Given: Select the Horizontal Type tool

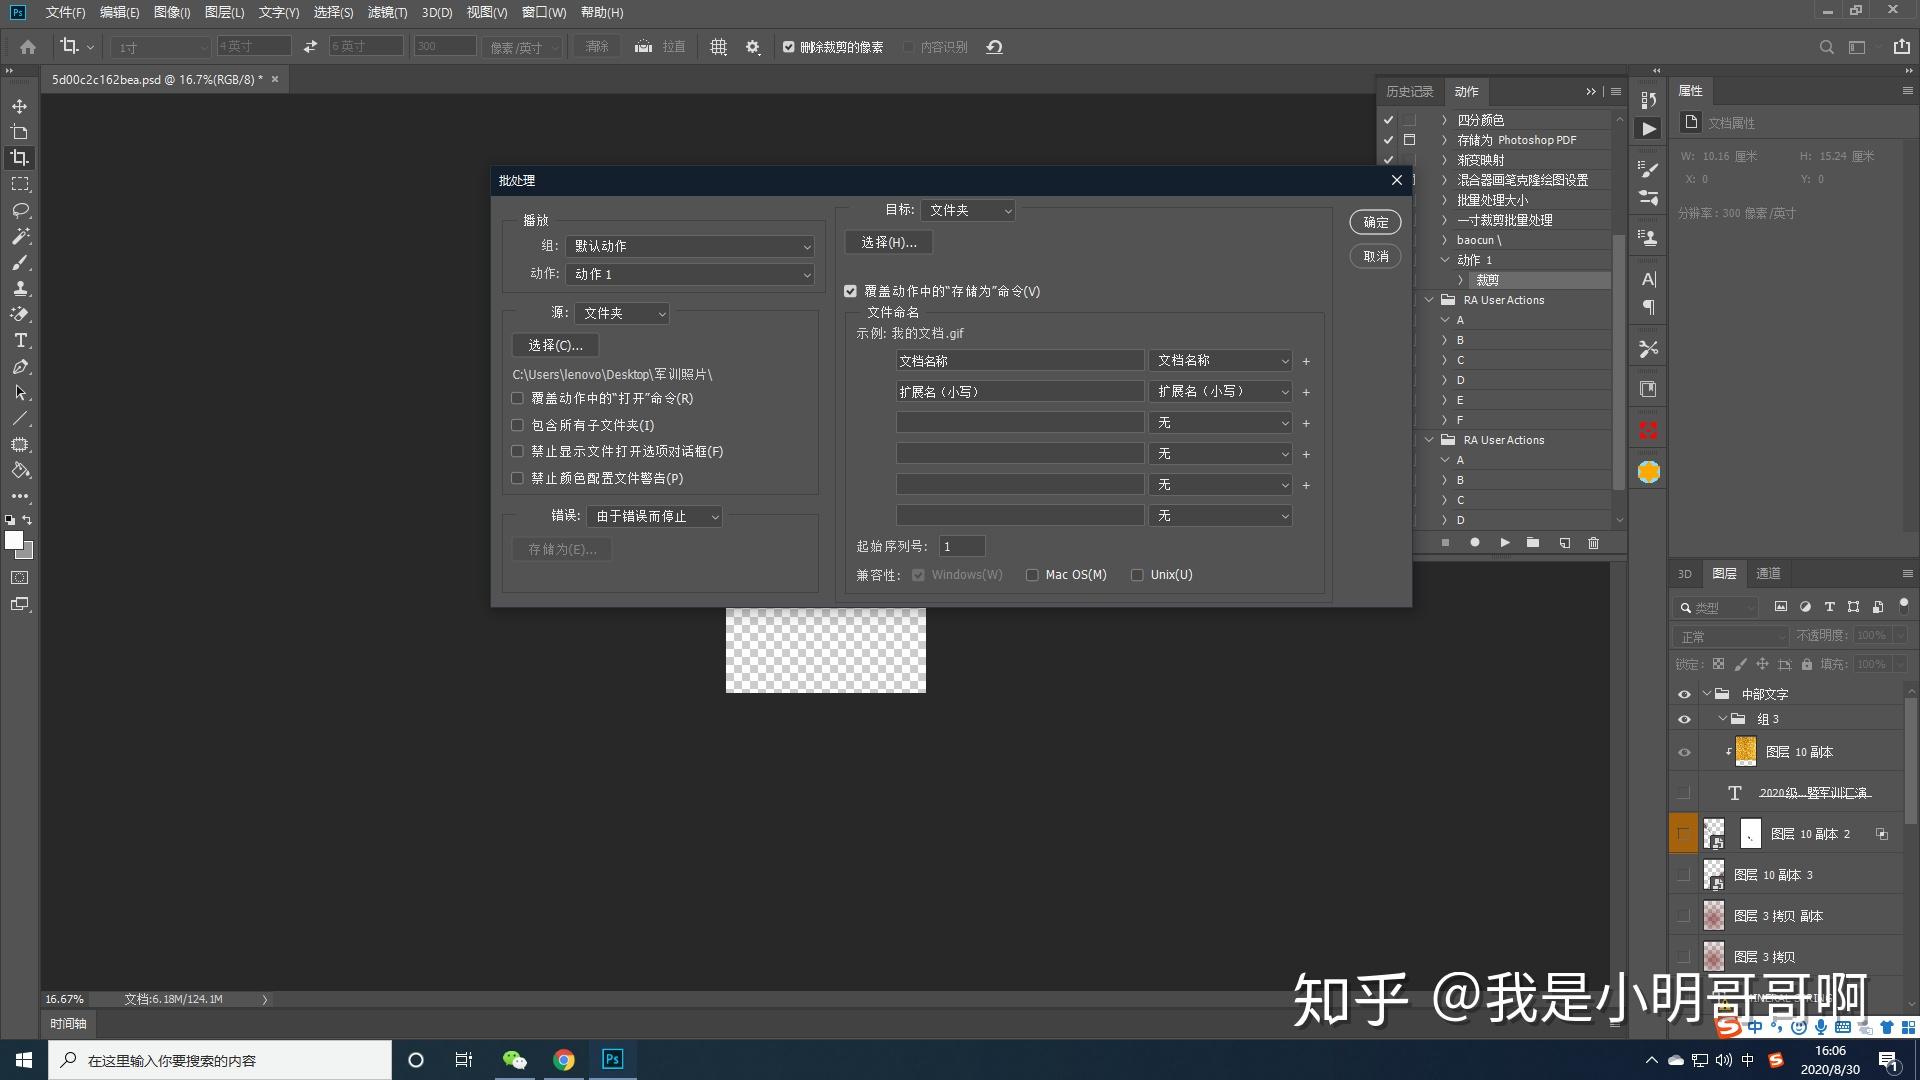Looking at the screenshot, I should [x=19, y=340].
